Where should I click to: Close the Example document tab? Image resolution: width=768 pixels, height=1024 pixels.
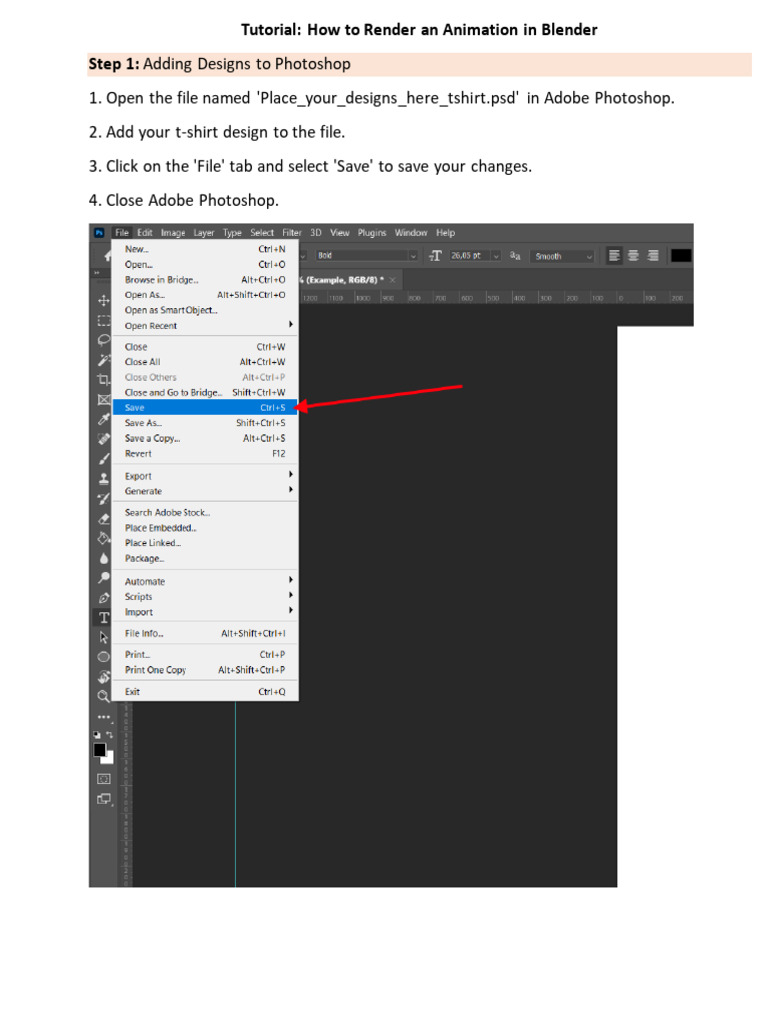[392, 280]
